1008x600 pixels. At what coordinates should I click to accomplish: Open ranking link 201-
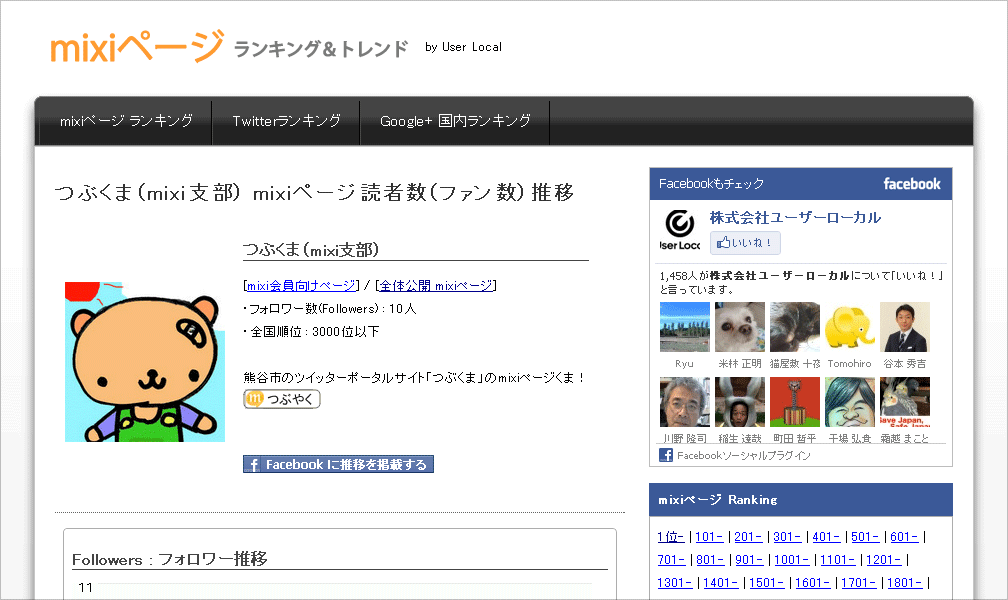pos(748,536)
